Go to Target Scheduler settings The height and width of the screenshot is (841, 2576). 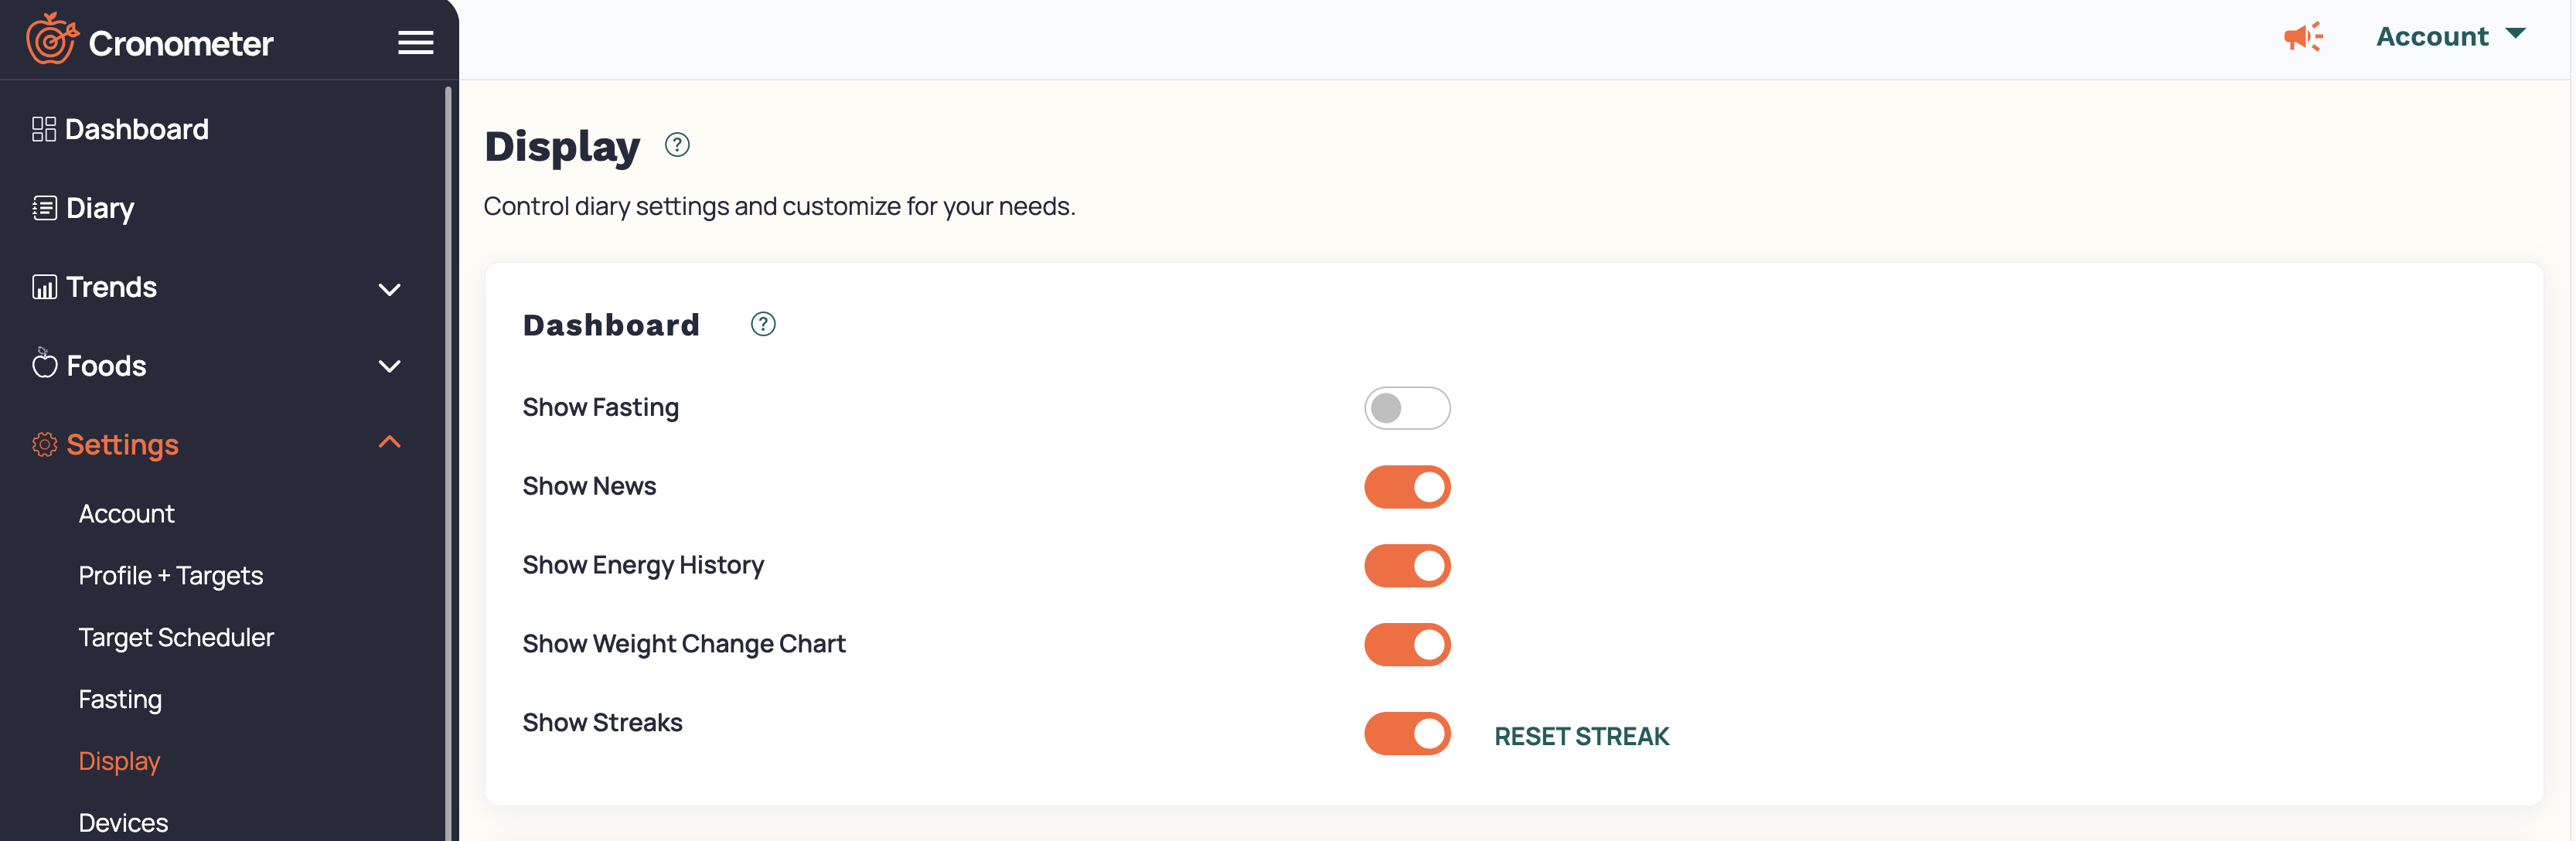[x=176, y=638]
